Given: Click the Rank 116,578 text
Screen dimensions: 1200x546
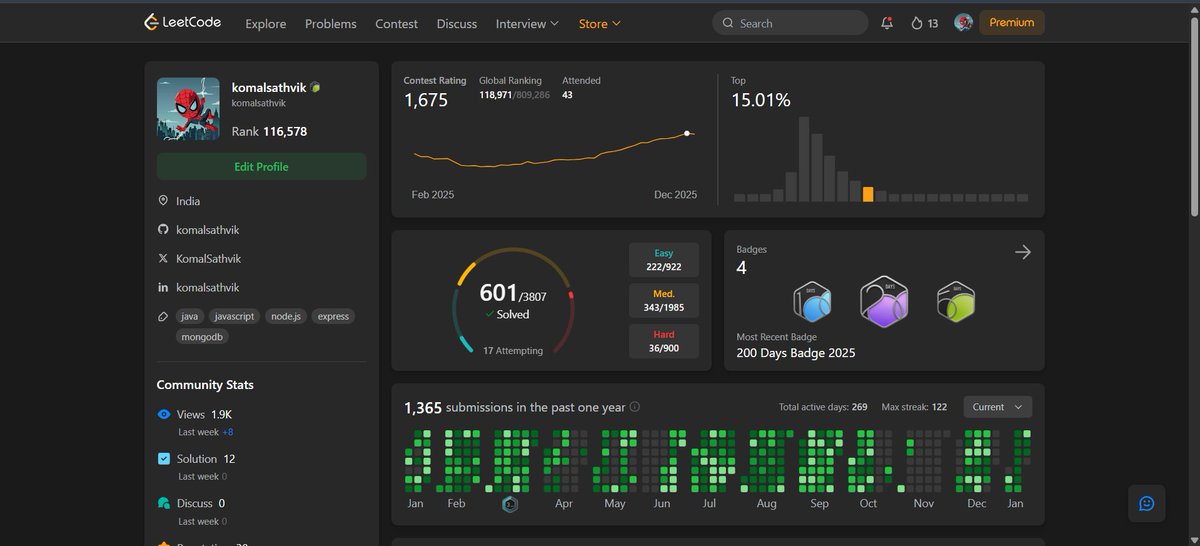Looking at the screenshot, I should [x=269, y=132].
